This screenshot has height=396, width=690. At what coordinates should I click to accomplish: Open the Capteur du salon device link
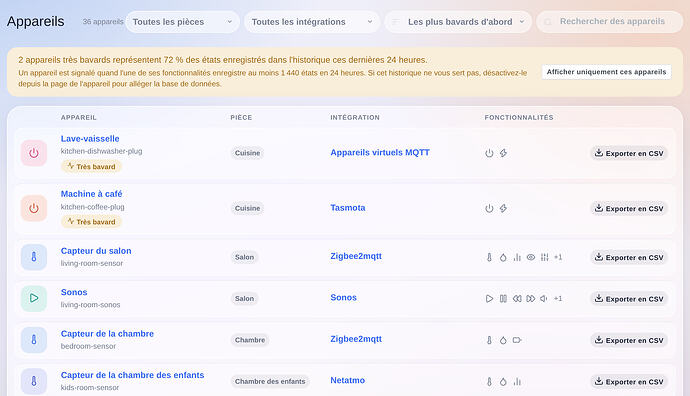96,251
